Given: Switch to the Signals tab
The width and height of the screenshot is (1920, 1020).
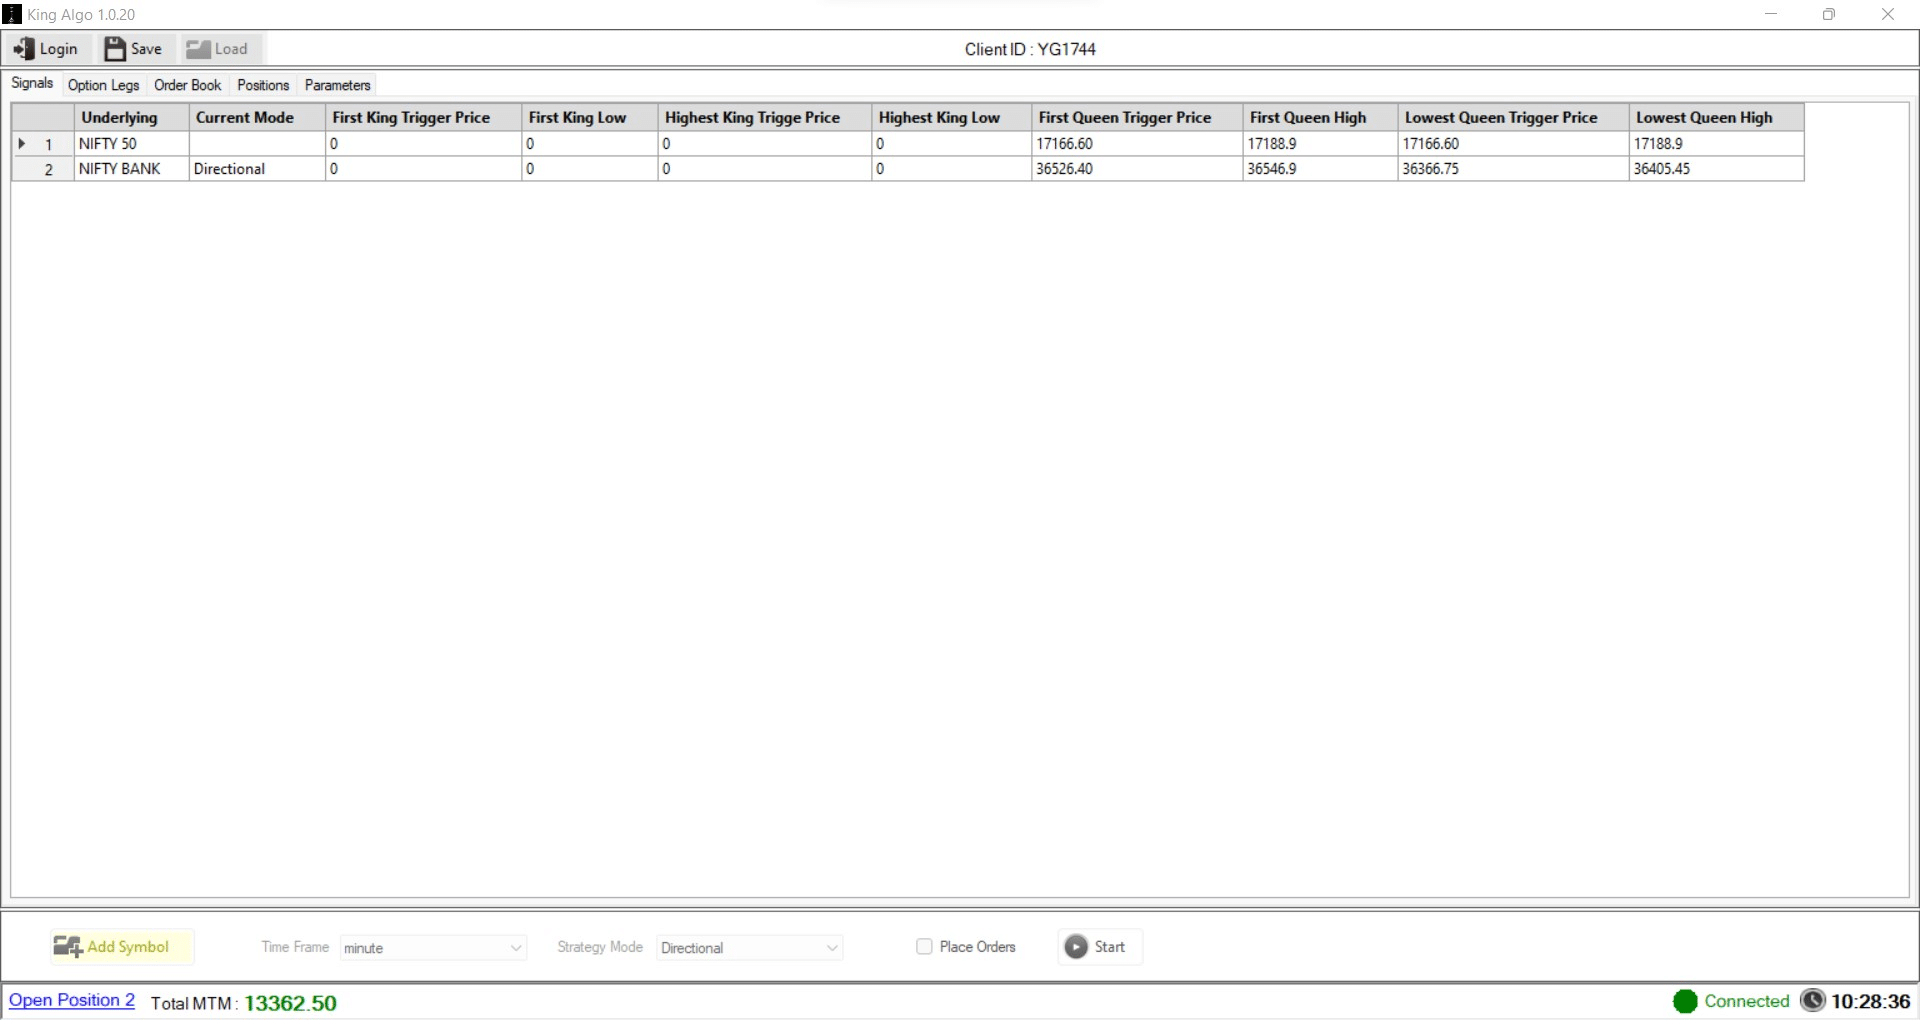Looking at the screenshot, I should click(32, 83).
